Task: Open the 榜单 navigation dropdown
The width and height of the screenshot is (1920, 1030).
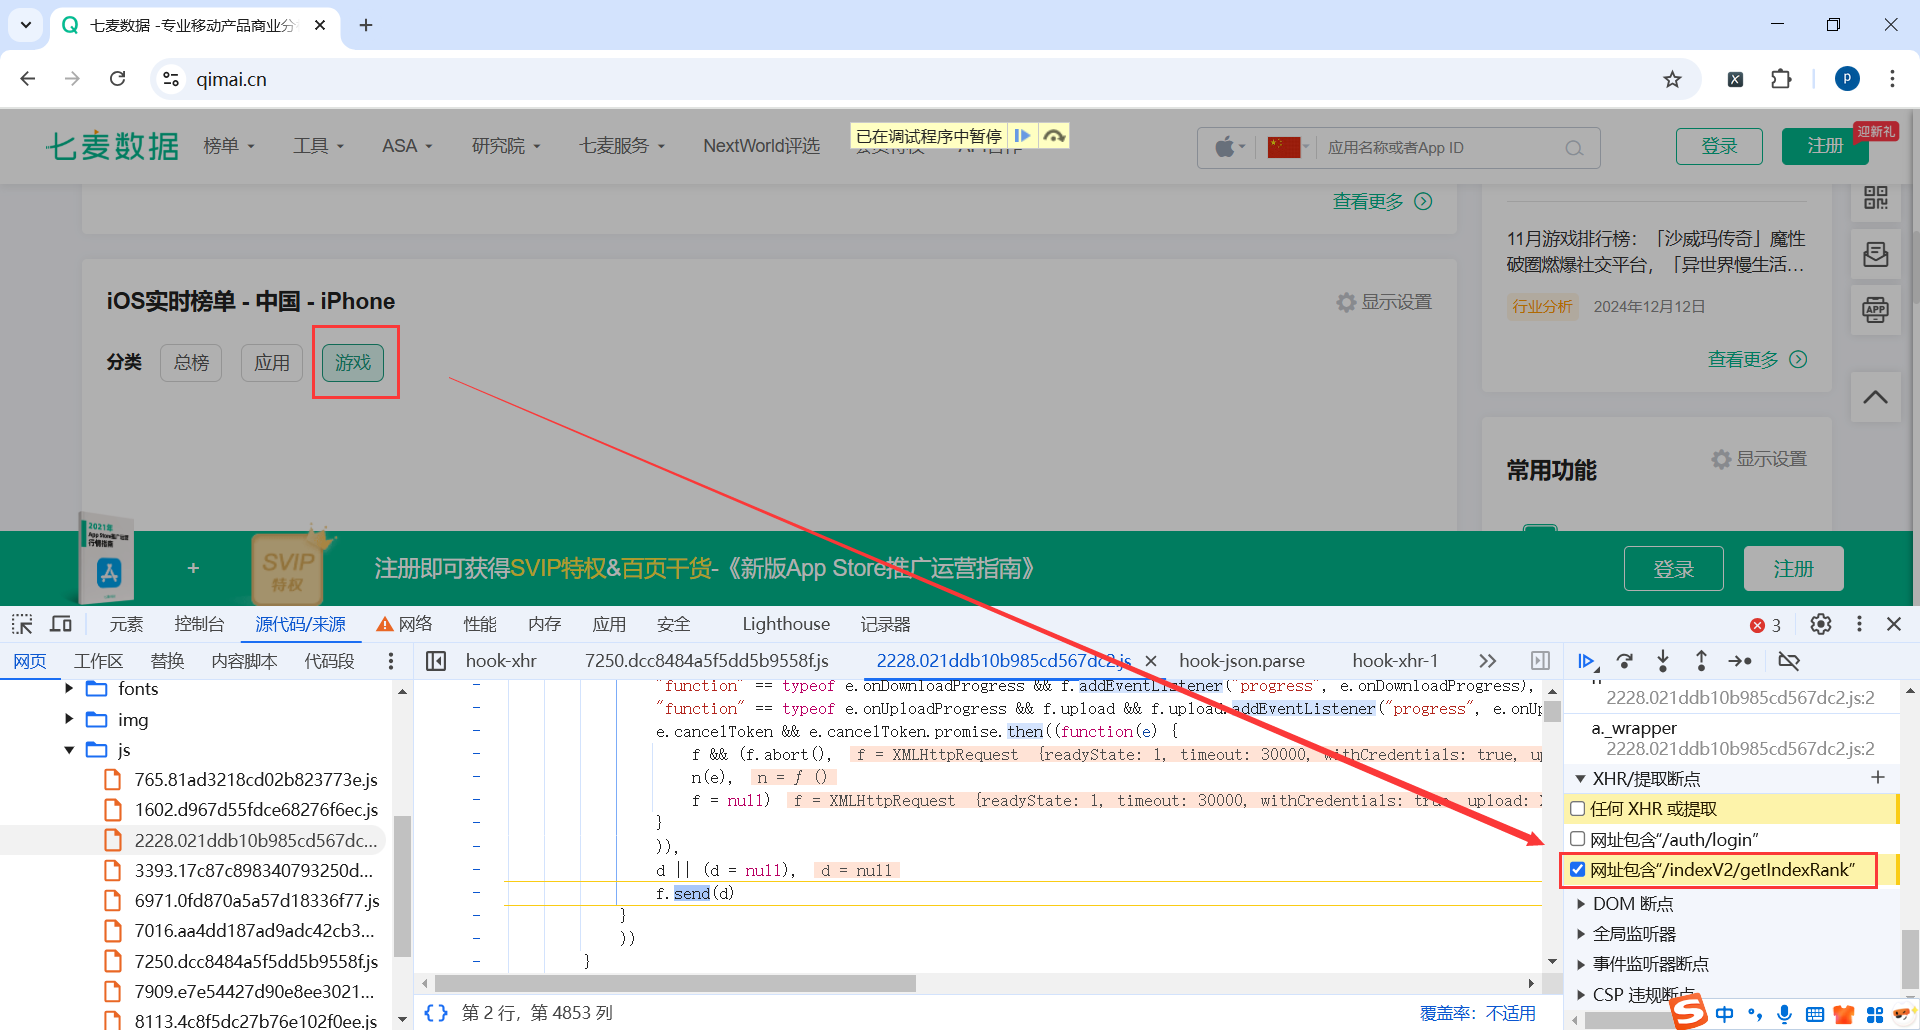Action: click(x=229, y=146)
